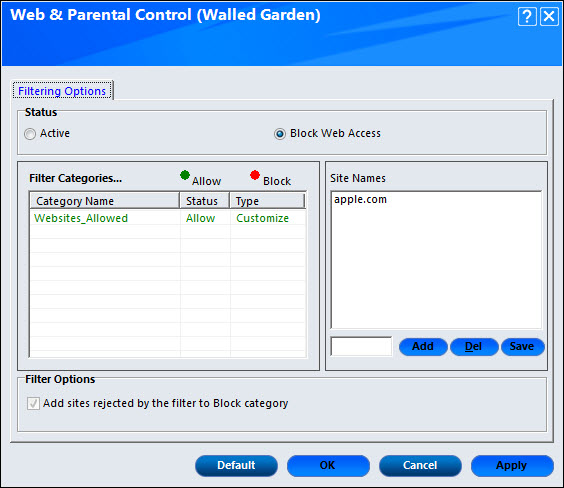Toggle Add sites rejected by filter checkbox
564x488 pixels.
[33, 403]
